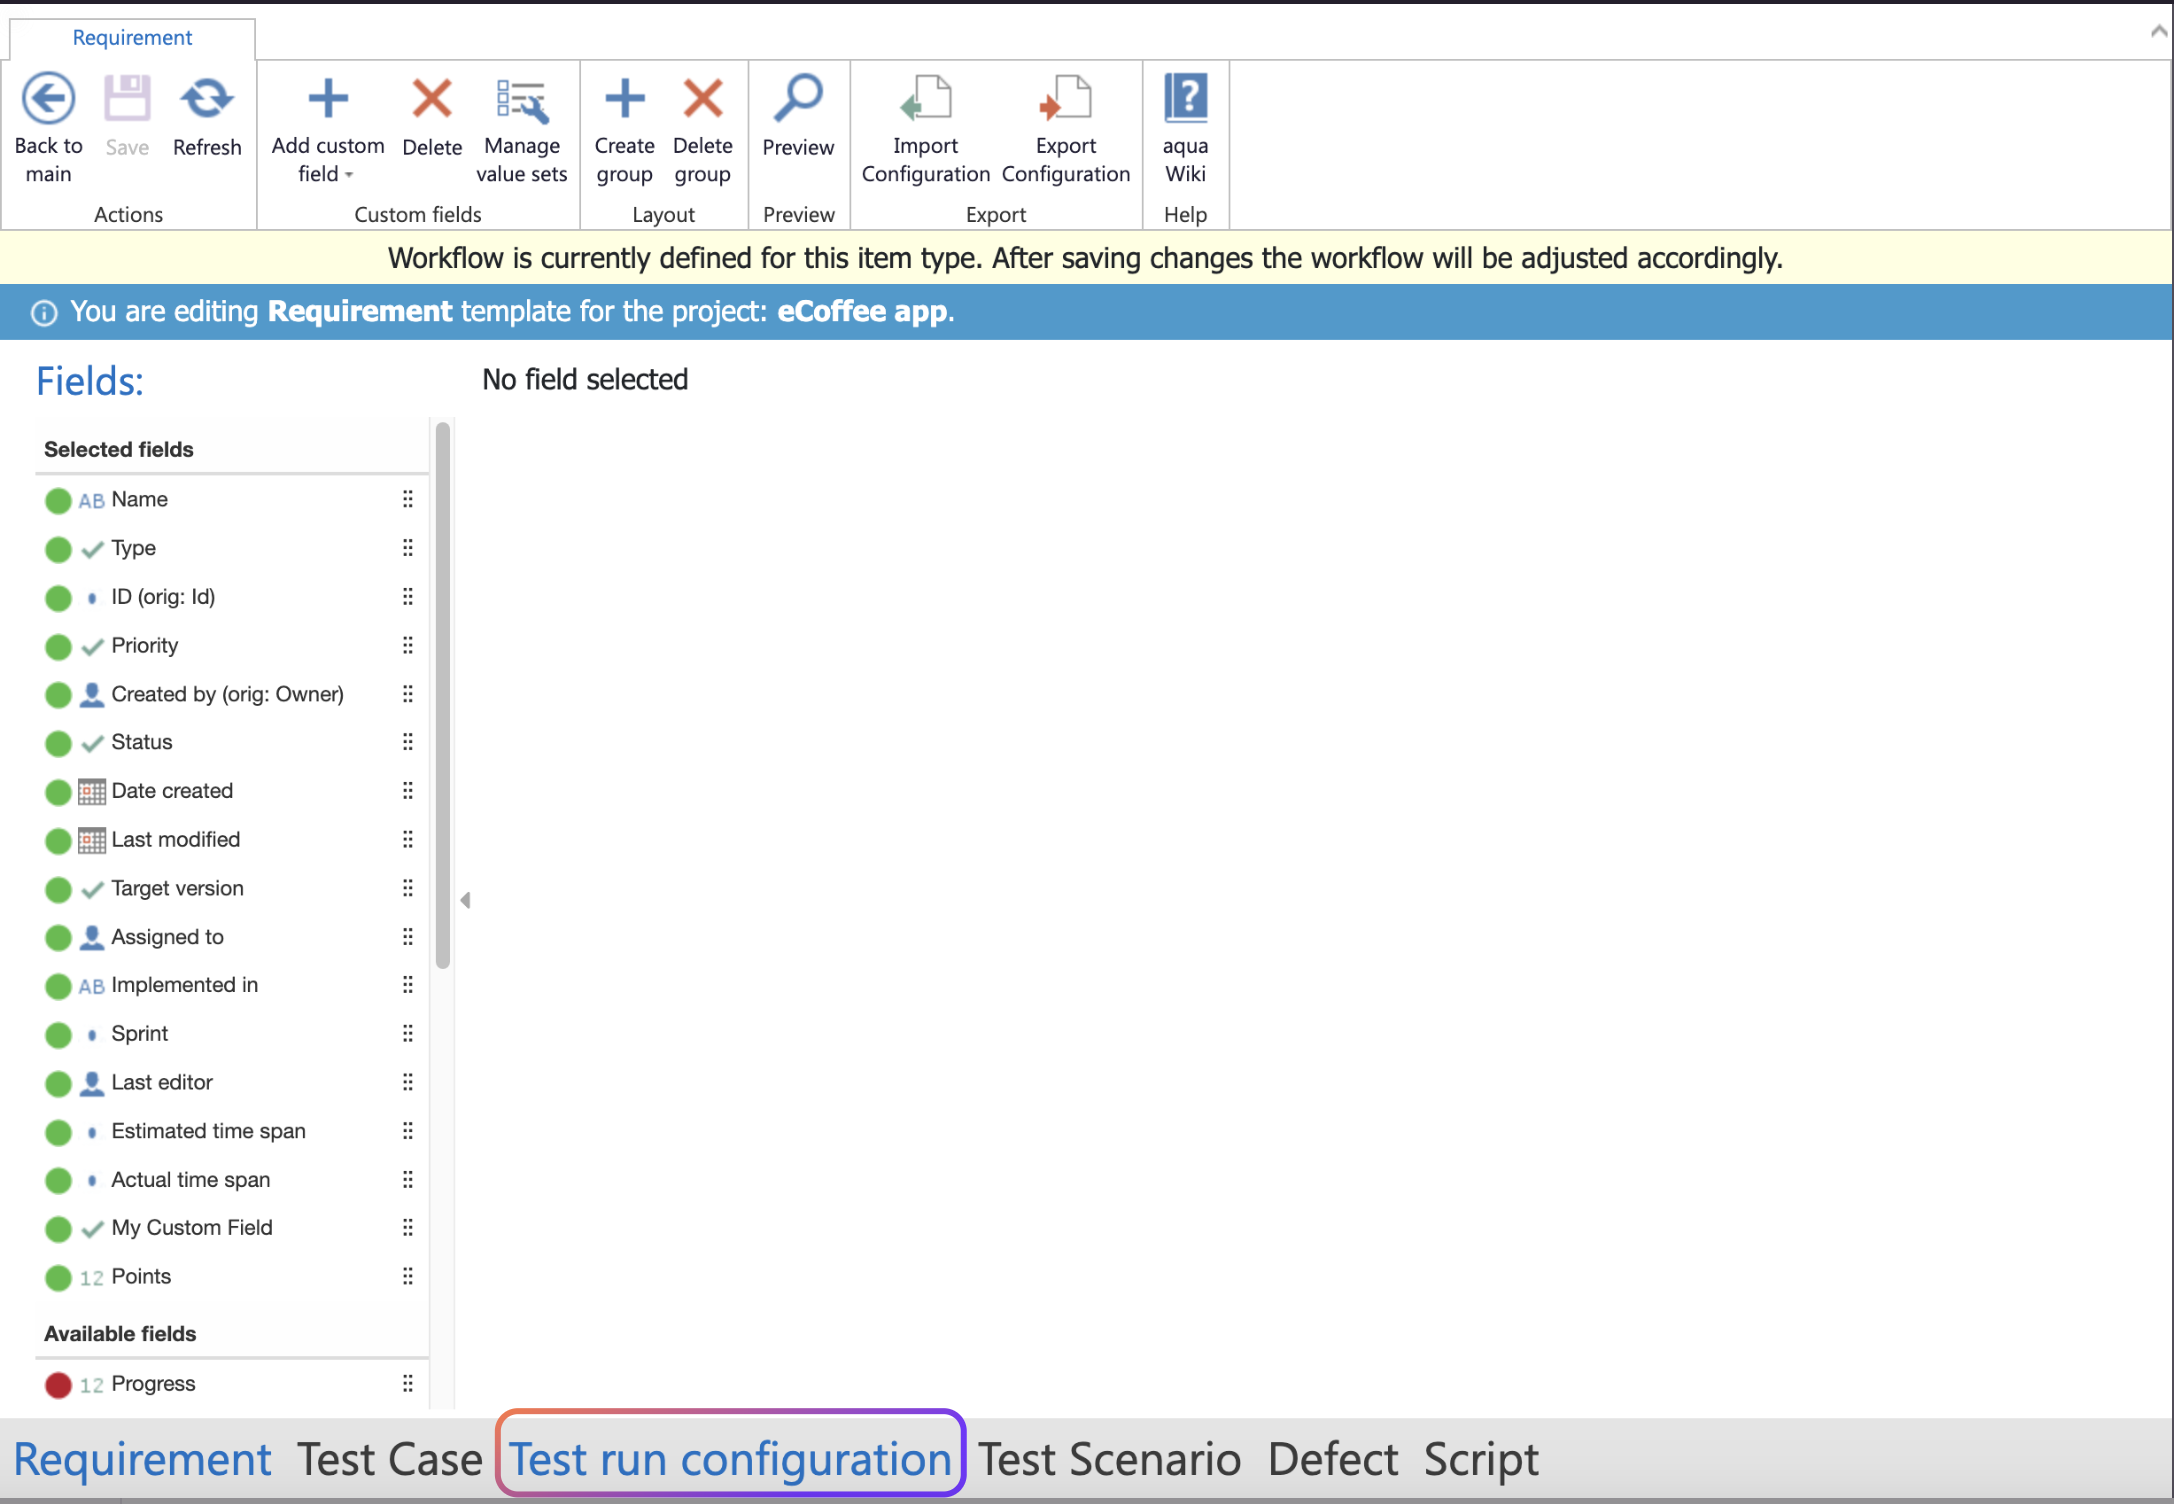Click the red Delete custom field icon
Screen dimensions: 2174x1504
(432, 99)
